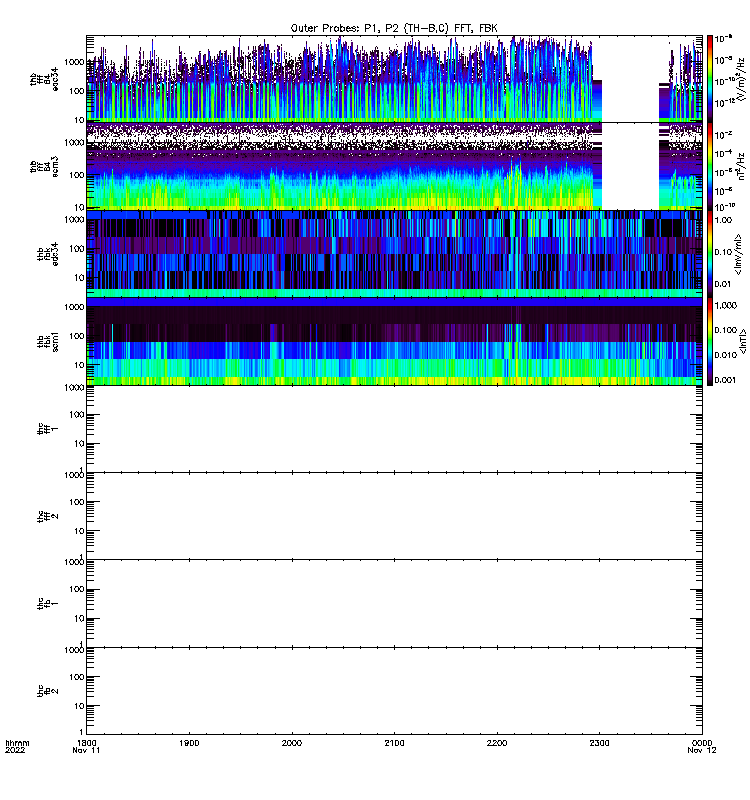Click the "<|nT|>" color bar unit label
750x800 pixels.
(x=743, y=341)
